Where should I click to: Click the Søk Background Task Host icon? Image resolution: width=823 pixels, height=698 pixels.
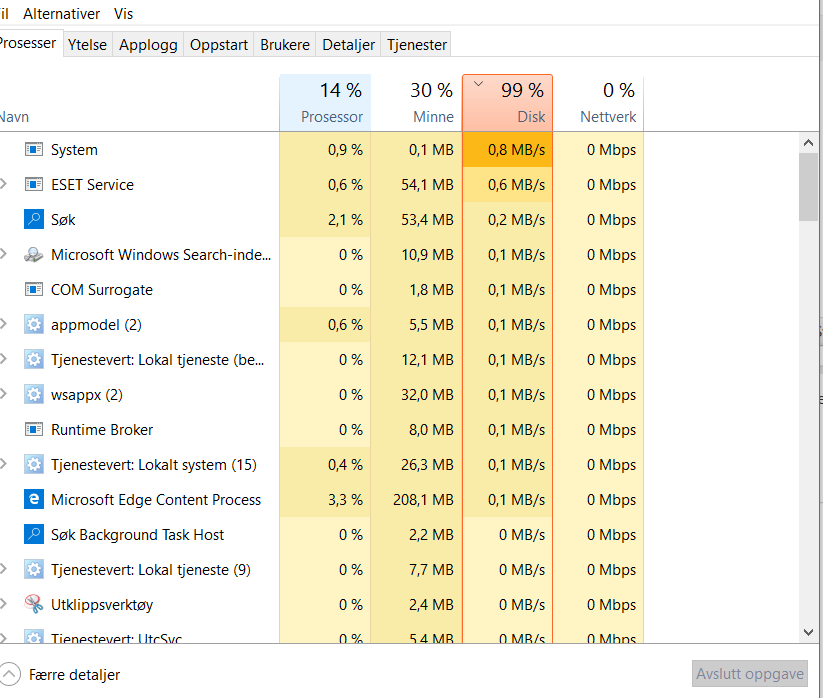[x=34, y=535]
